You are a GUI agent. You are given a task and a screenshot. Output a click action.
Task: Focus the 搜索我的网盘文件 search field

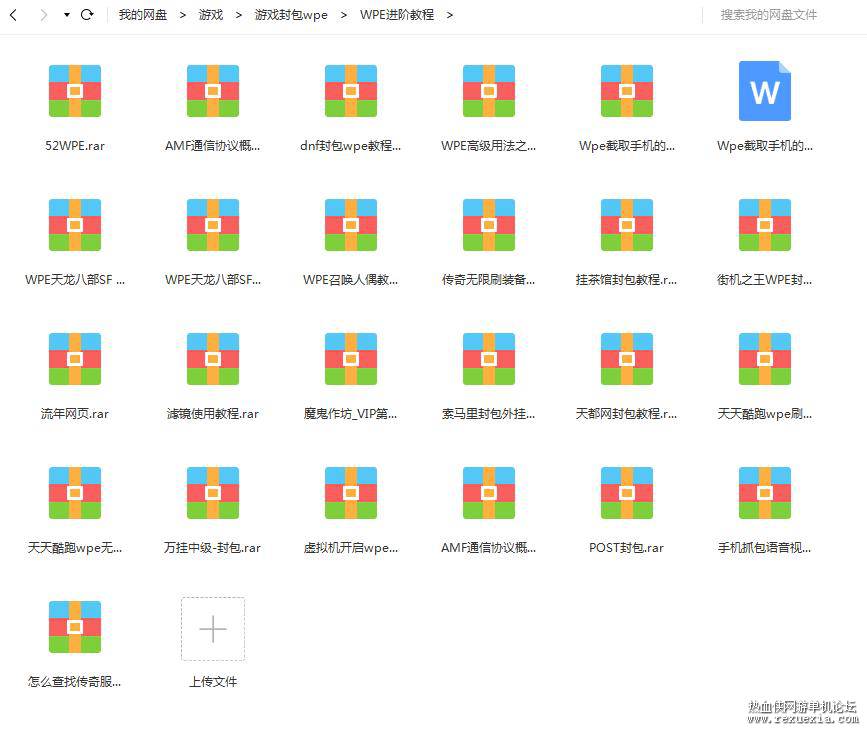[769, 15]
